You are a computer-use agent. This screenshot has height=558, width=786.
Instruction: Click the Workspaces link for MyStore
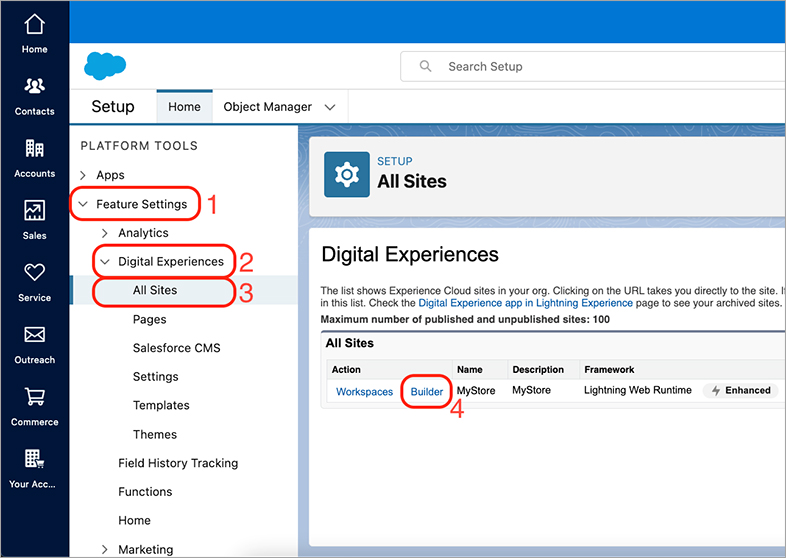tap(364, 392)
